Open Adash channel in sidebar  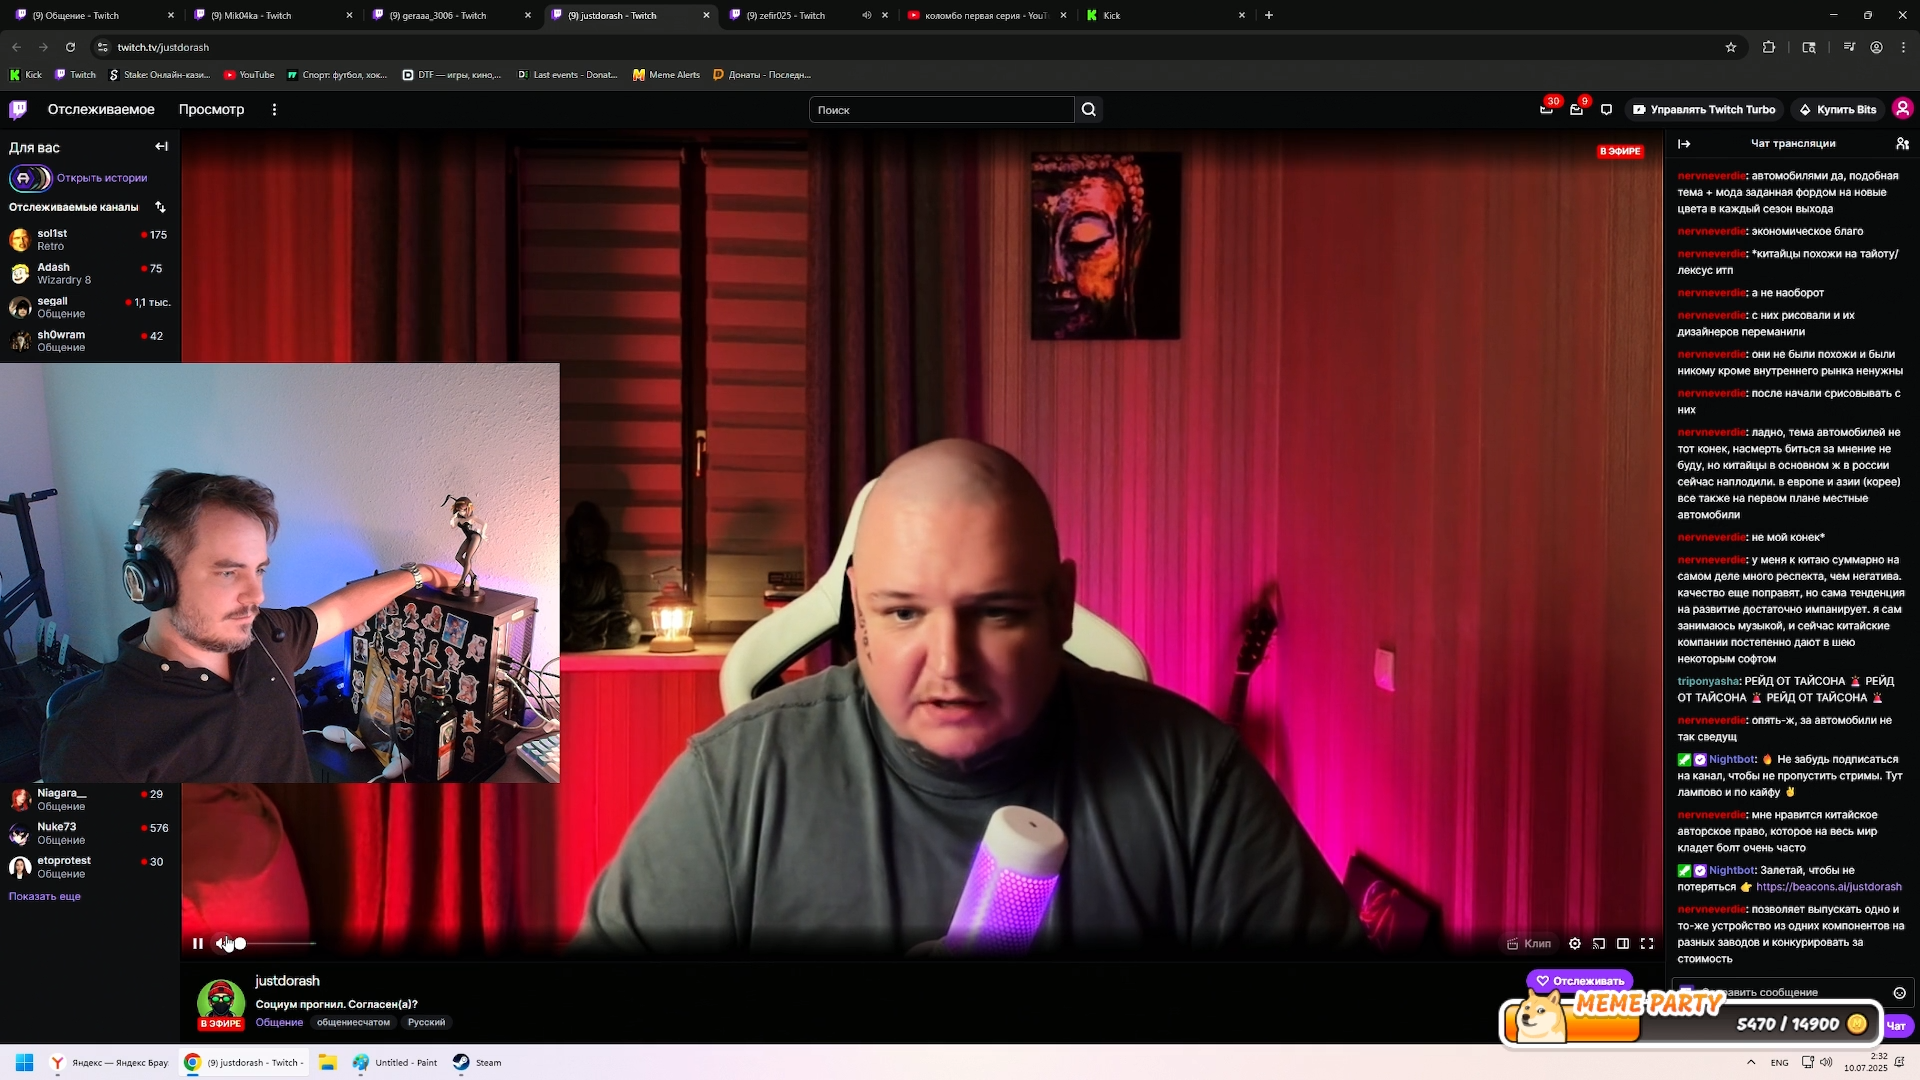[90, 274]
